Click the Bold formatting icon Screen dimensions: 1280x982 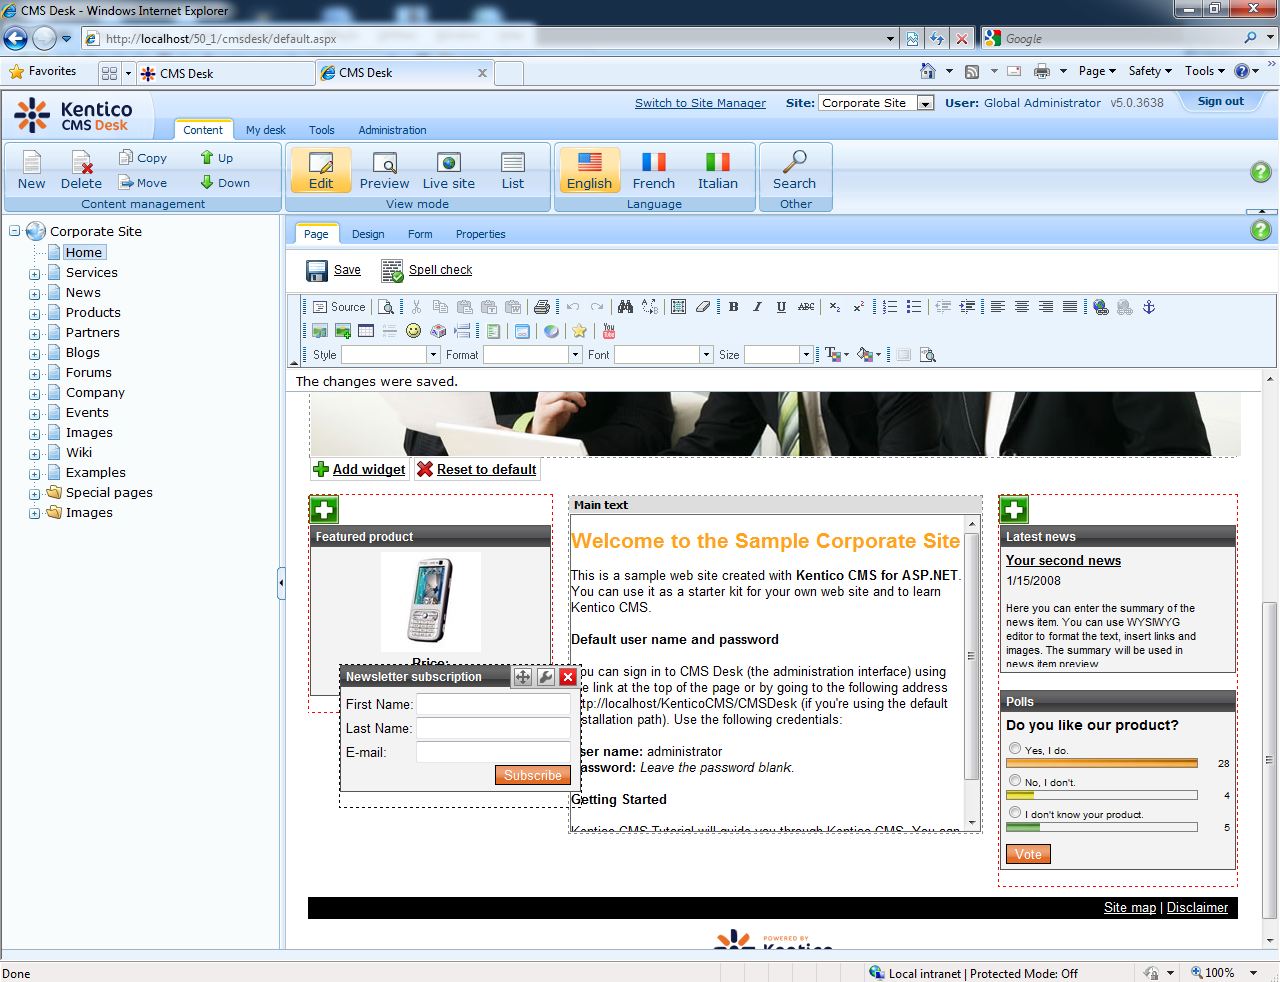(733, 307)
